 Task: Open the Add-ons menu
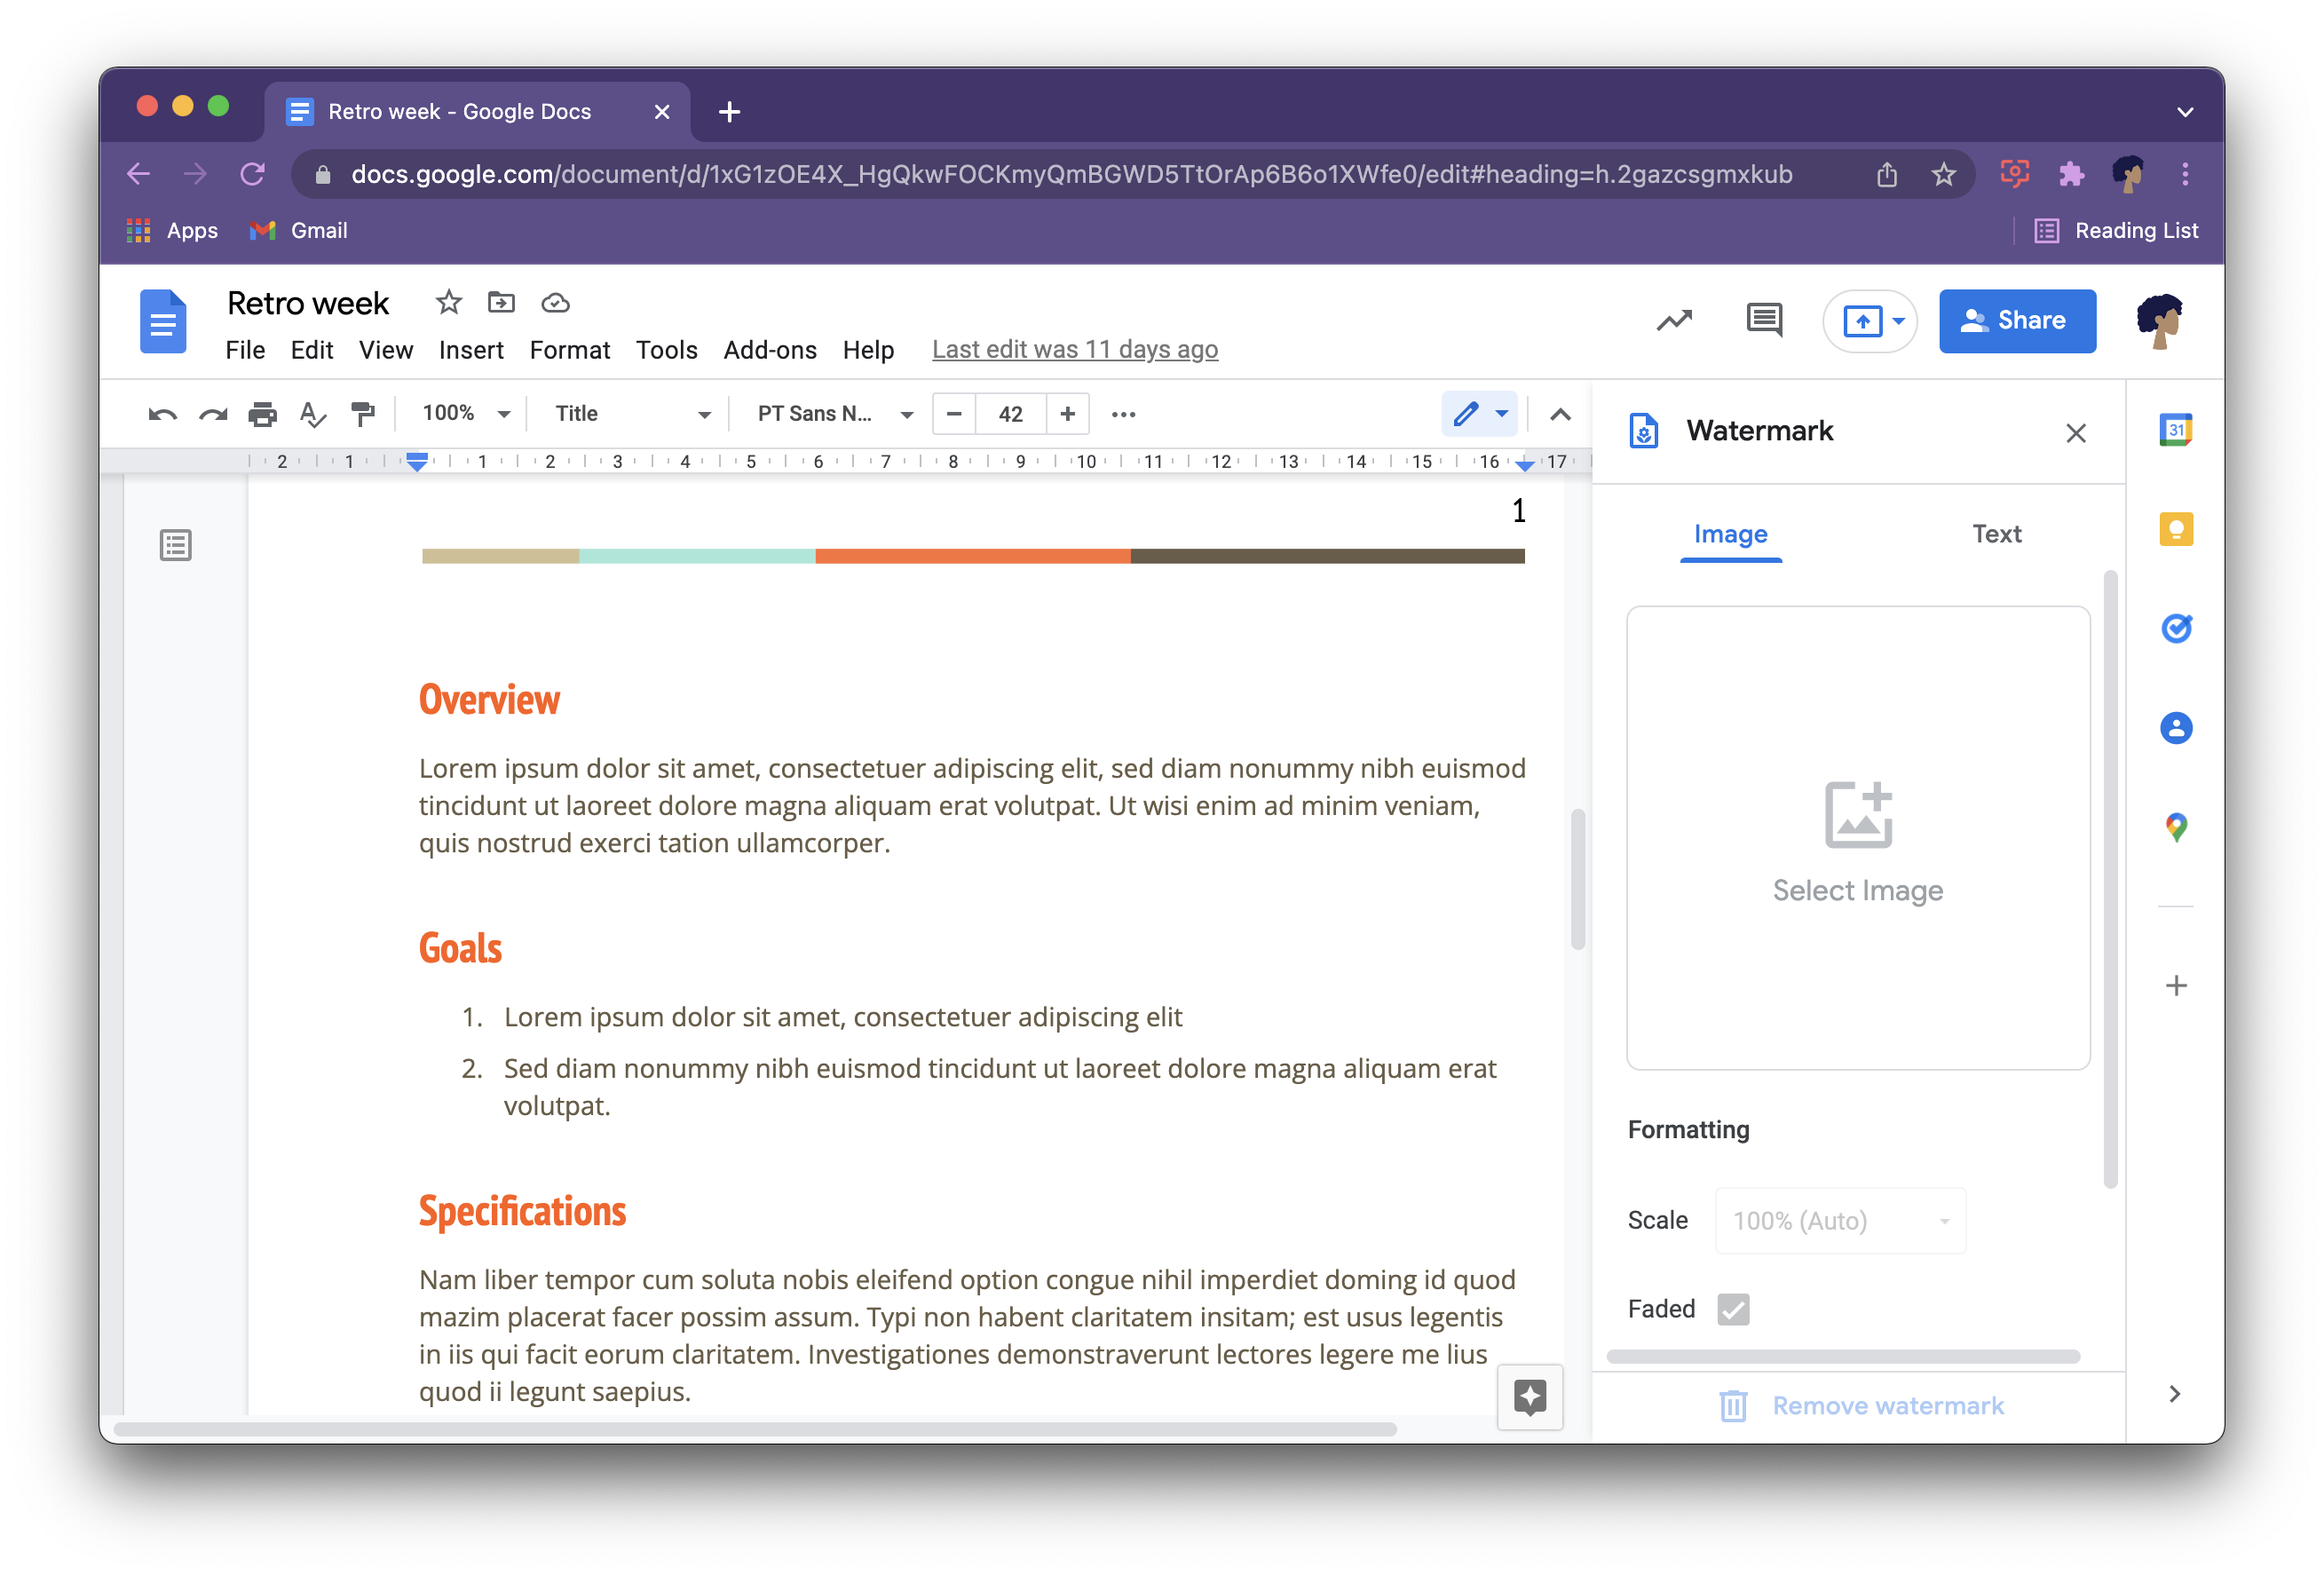tap(770, 348)
